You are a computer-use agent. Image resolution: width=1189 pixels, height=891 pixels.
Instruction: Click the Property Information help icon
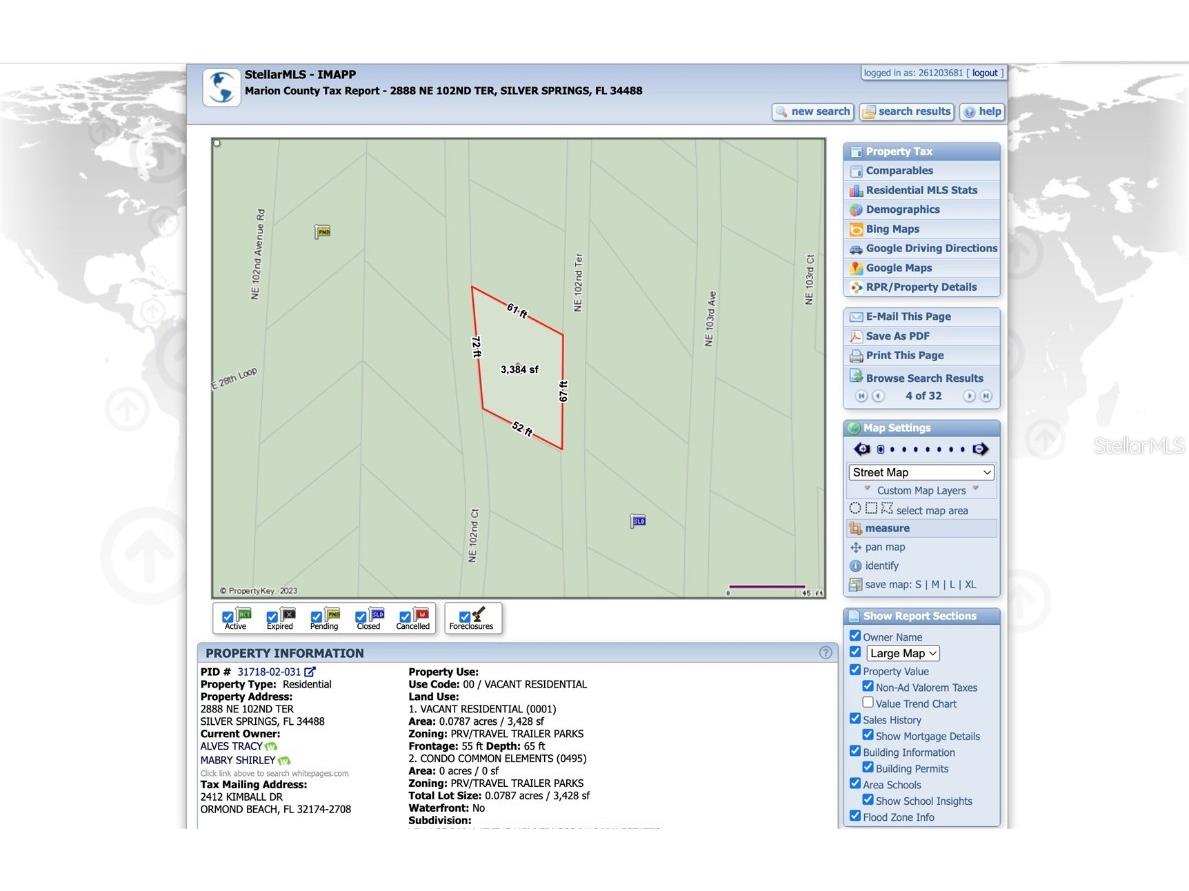point(825,653)
